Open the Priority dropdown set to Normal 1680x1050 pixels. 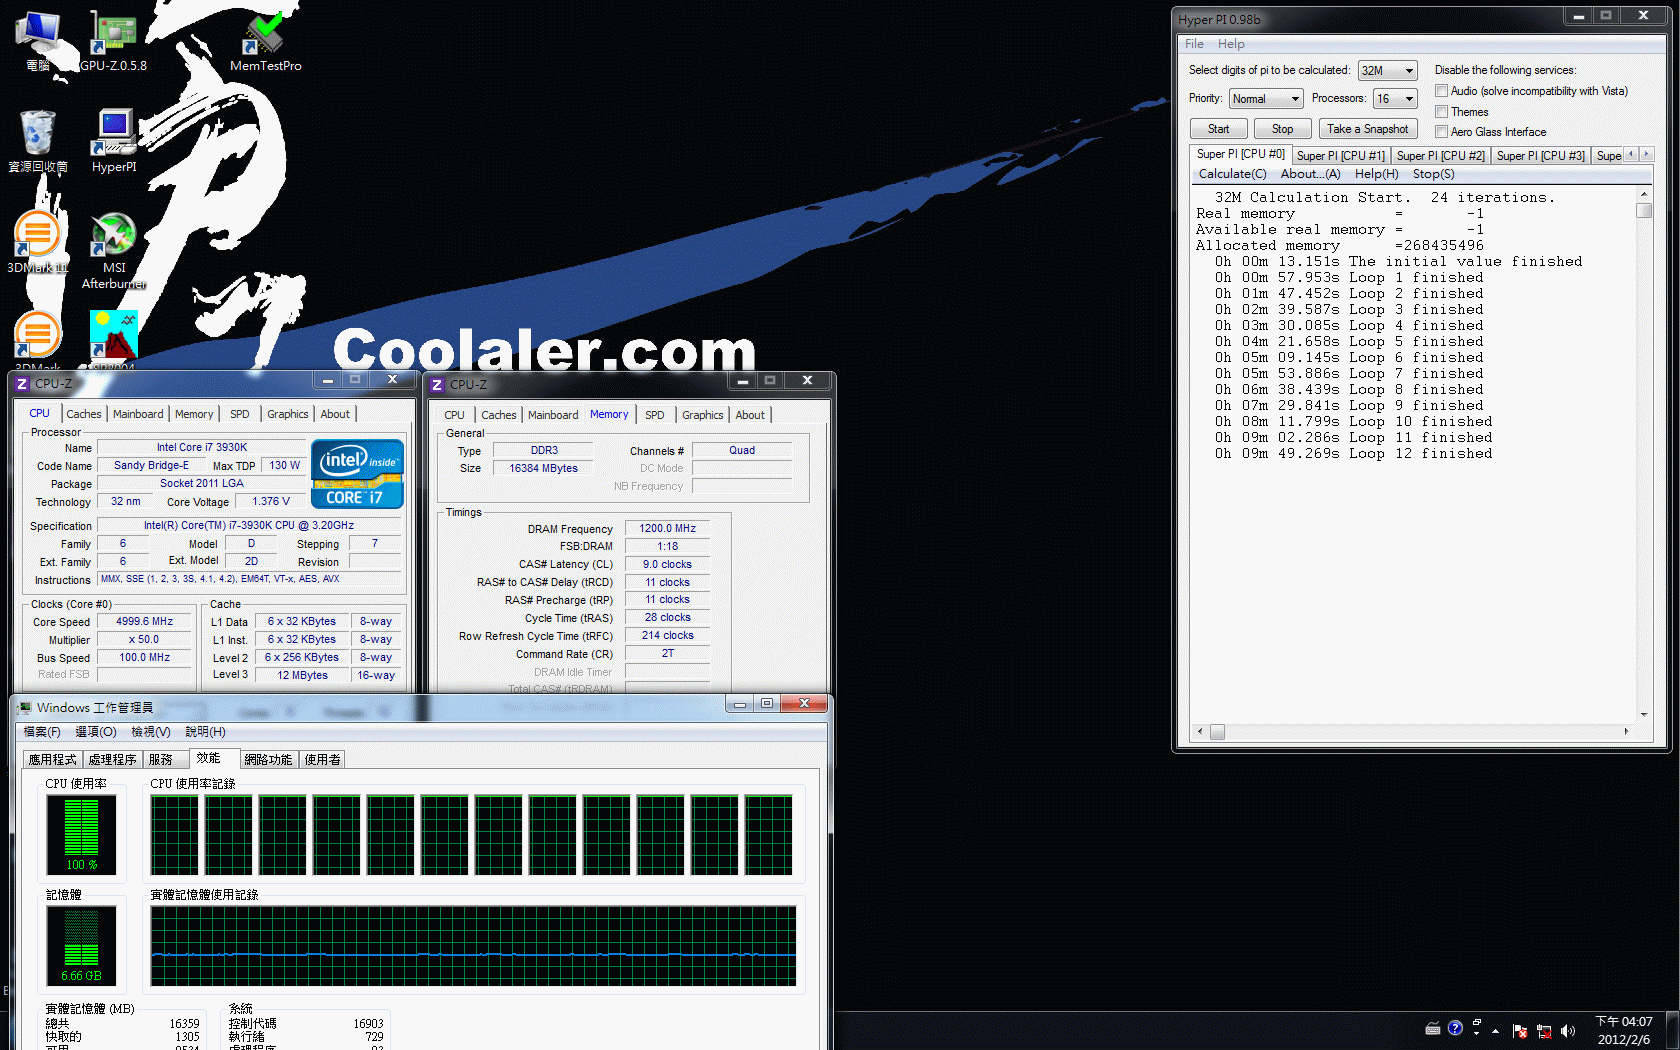[1266, 99]
